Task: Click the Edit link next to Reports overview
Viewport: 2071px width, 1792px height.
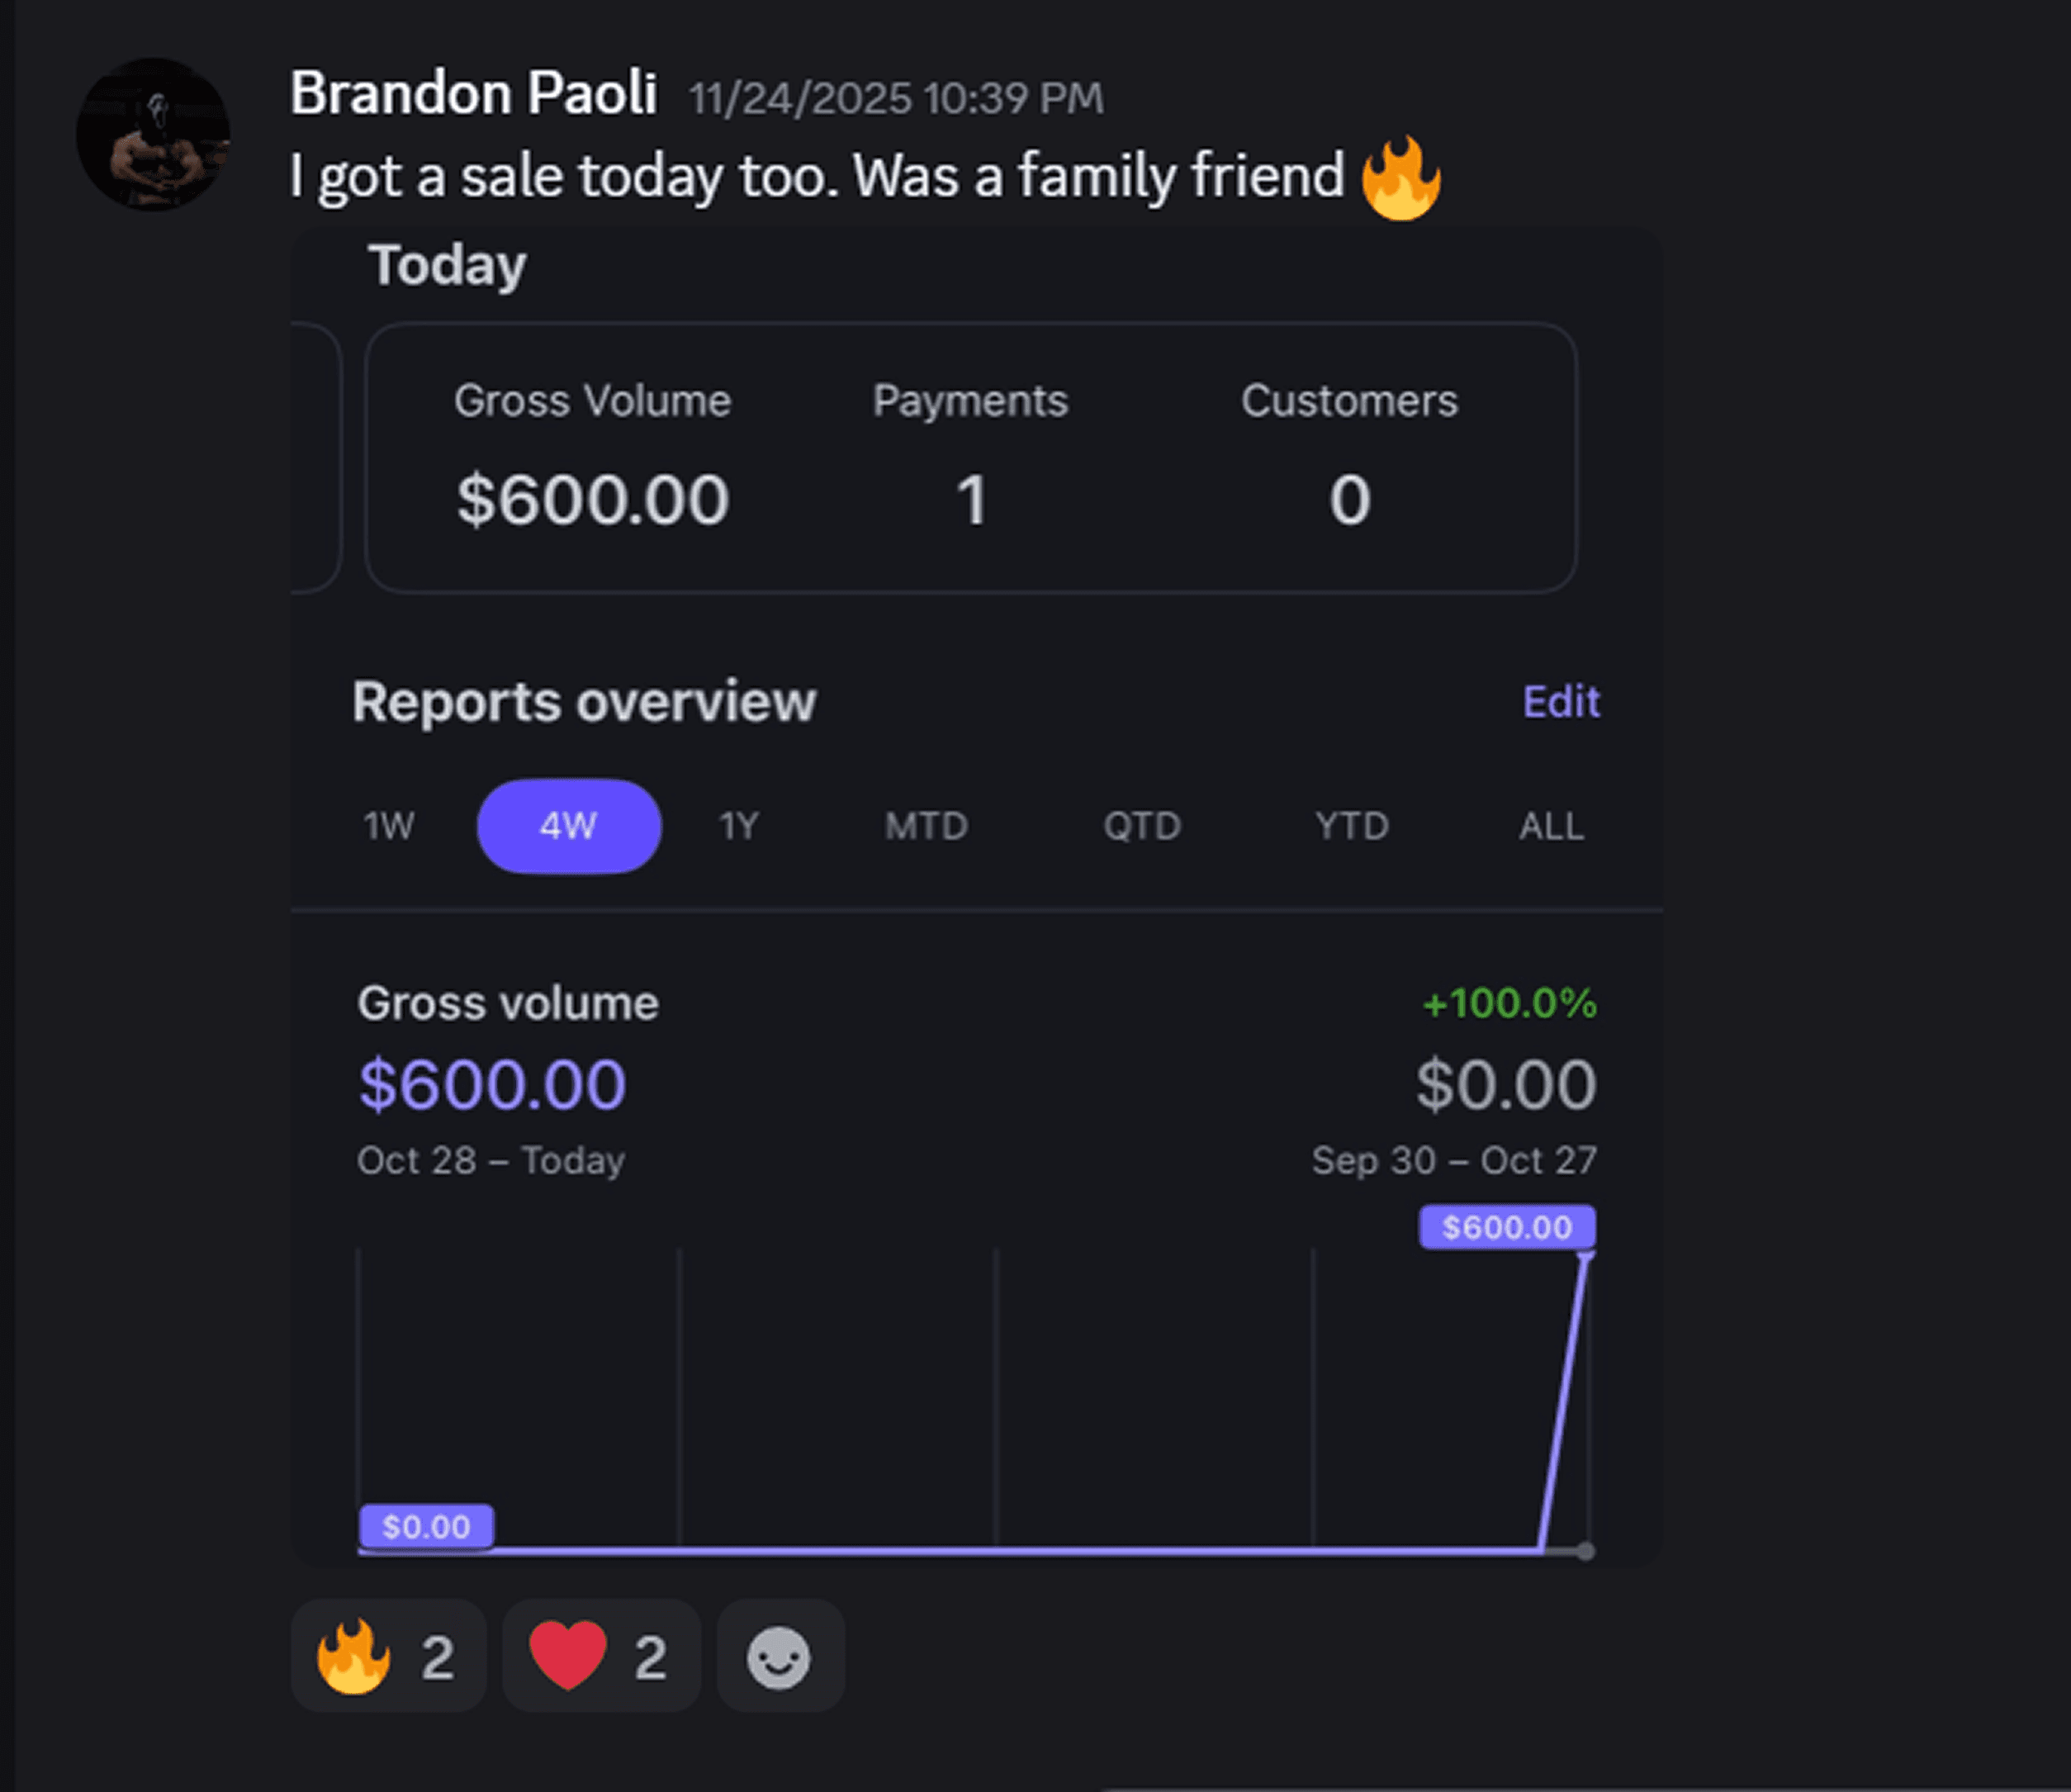Action: point(1560,701)
